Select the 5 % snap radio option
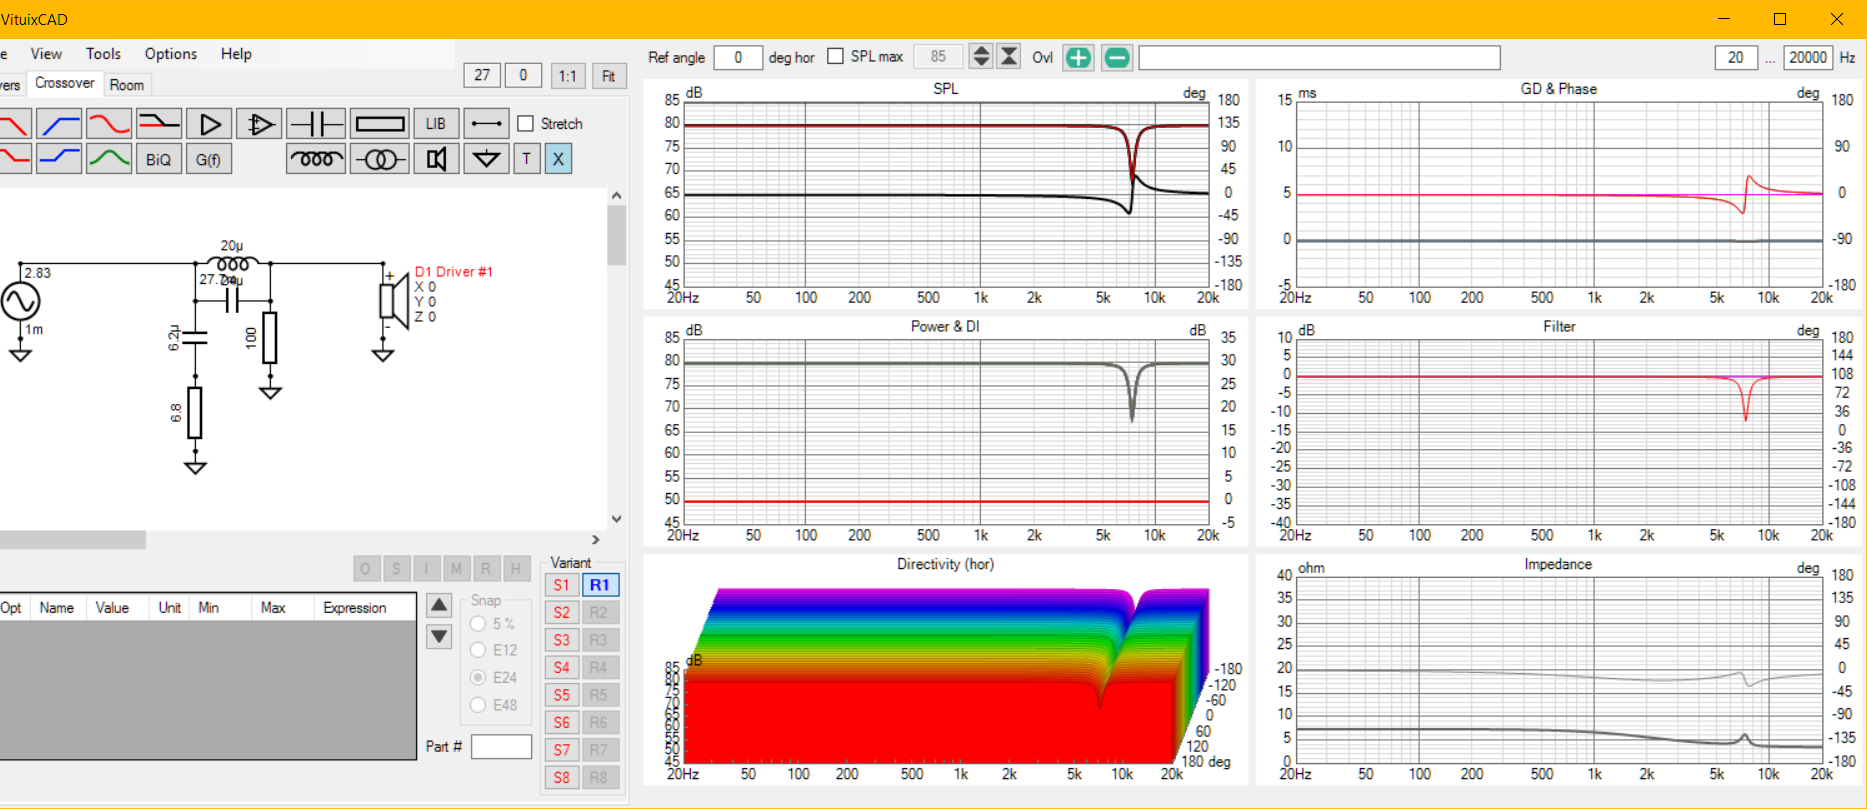 (x=478, y=623)
